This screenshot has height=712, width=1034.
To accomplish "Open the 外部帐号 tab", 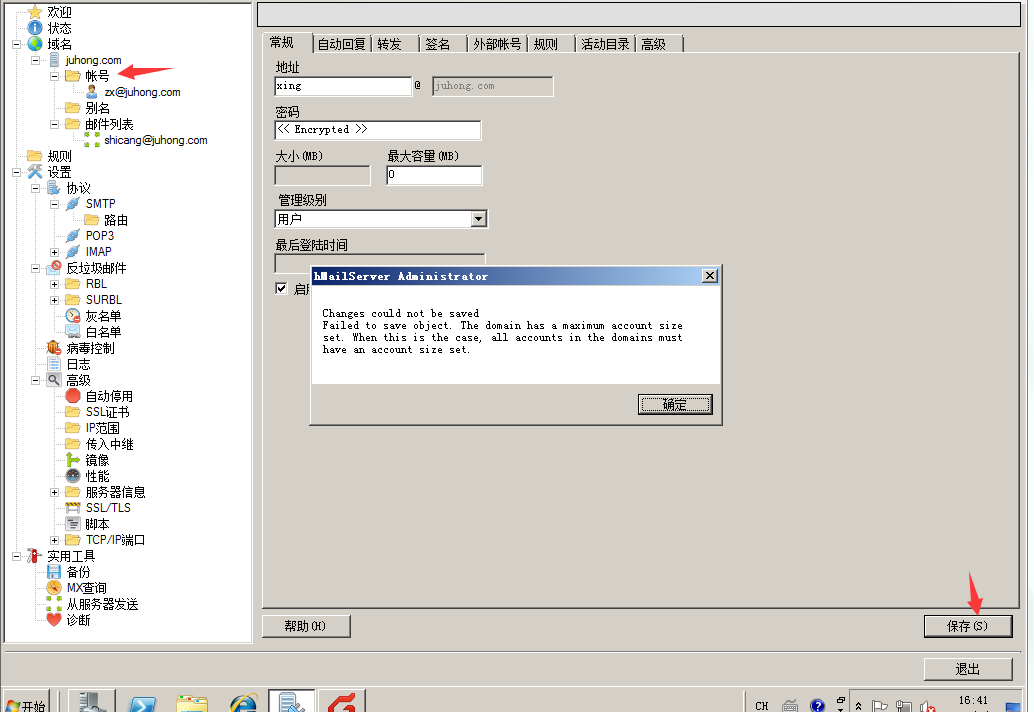I will coord(497,44).
